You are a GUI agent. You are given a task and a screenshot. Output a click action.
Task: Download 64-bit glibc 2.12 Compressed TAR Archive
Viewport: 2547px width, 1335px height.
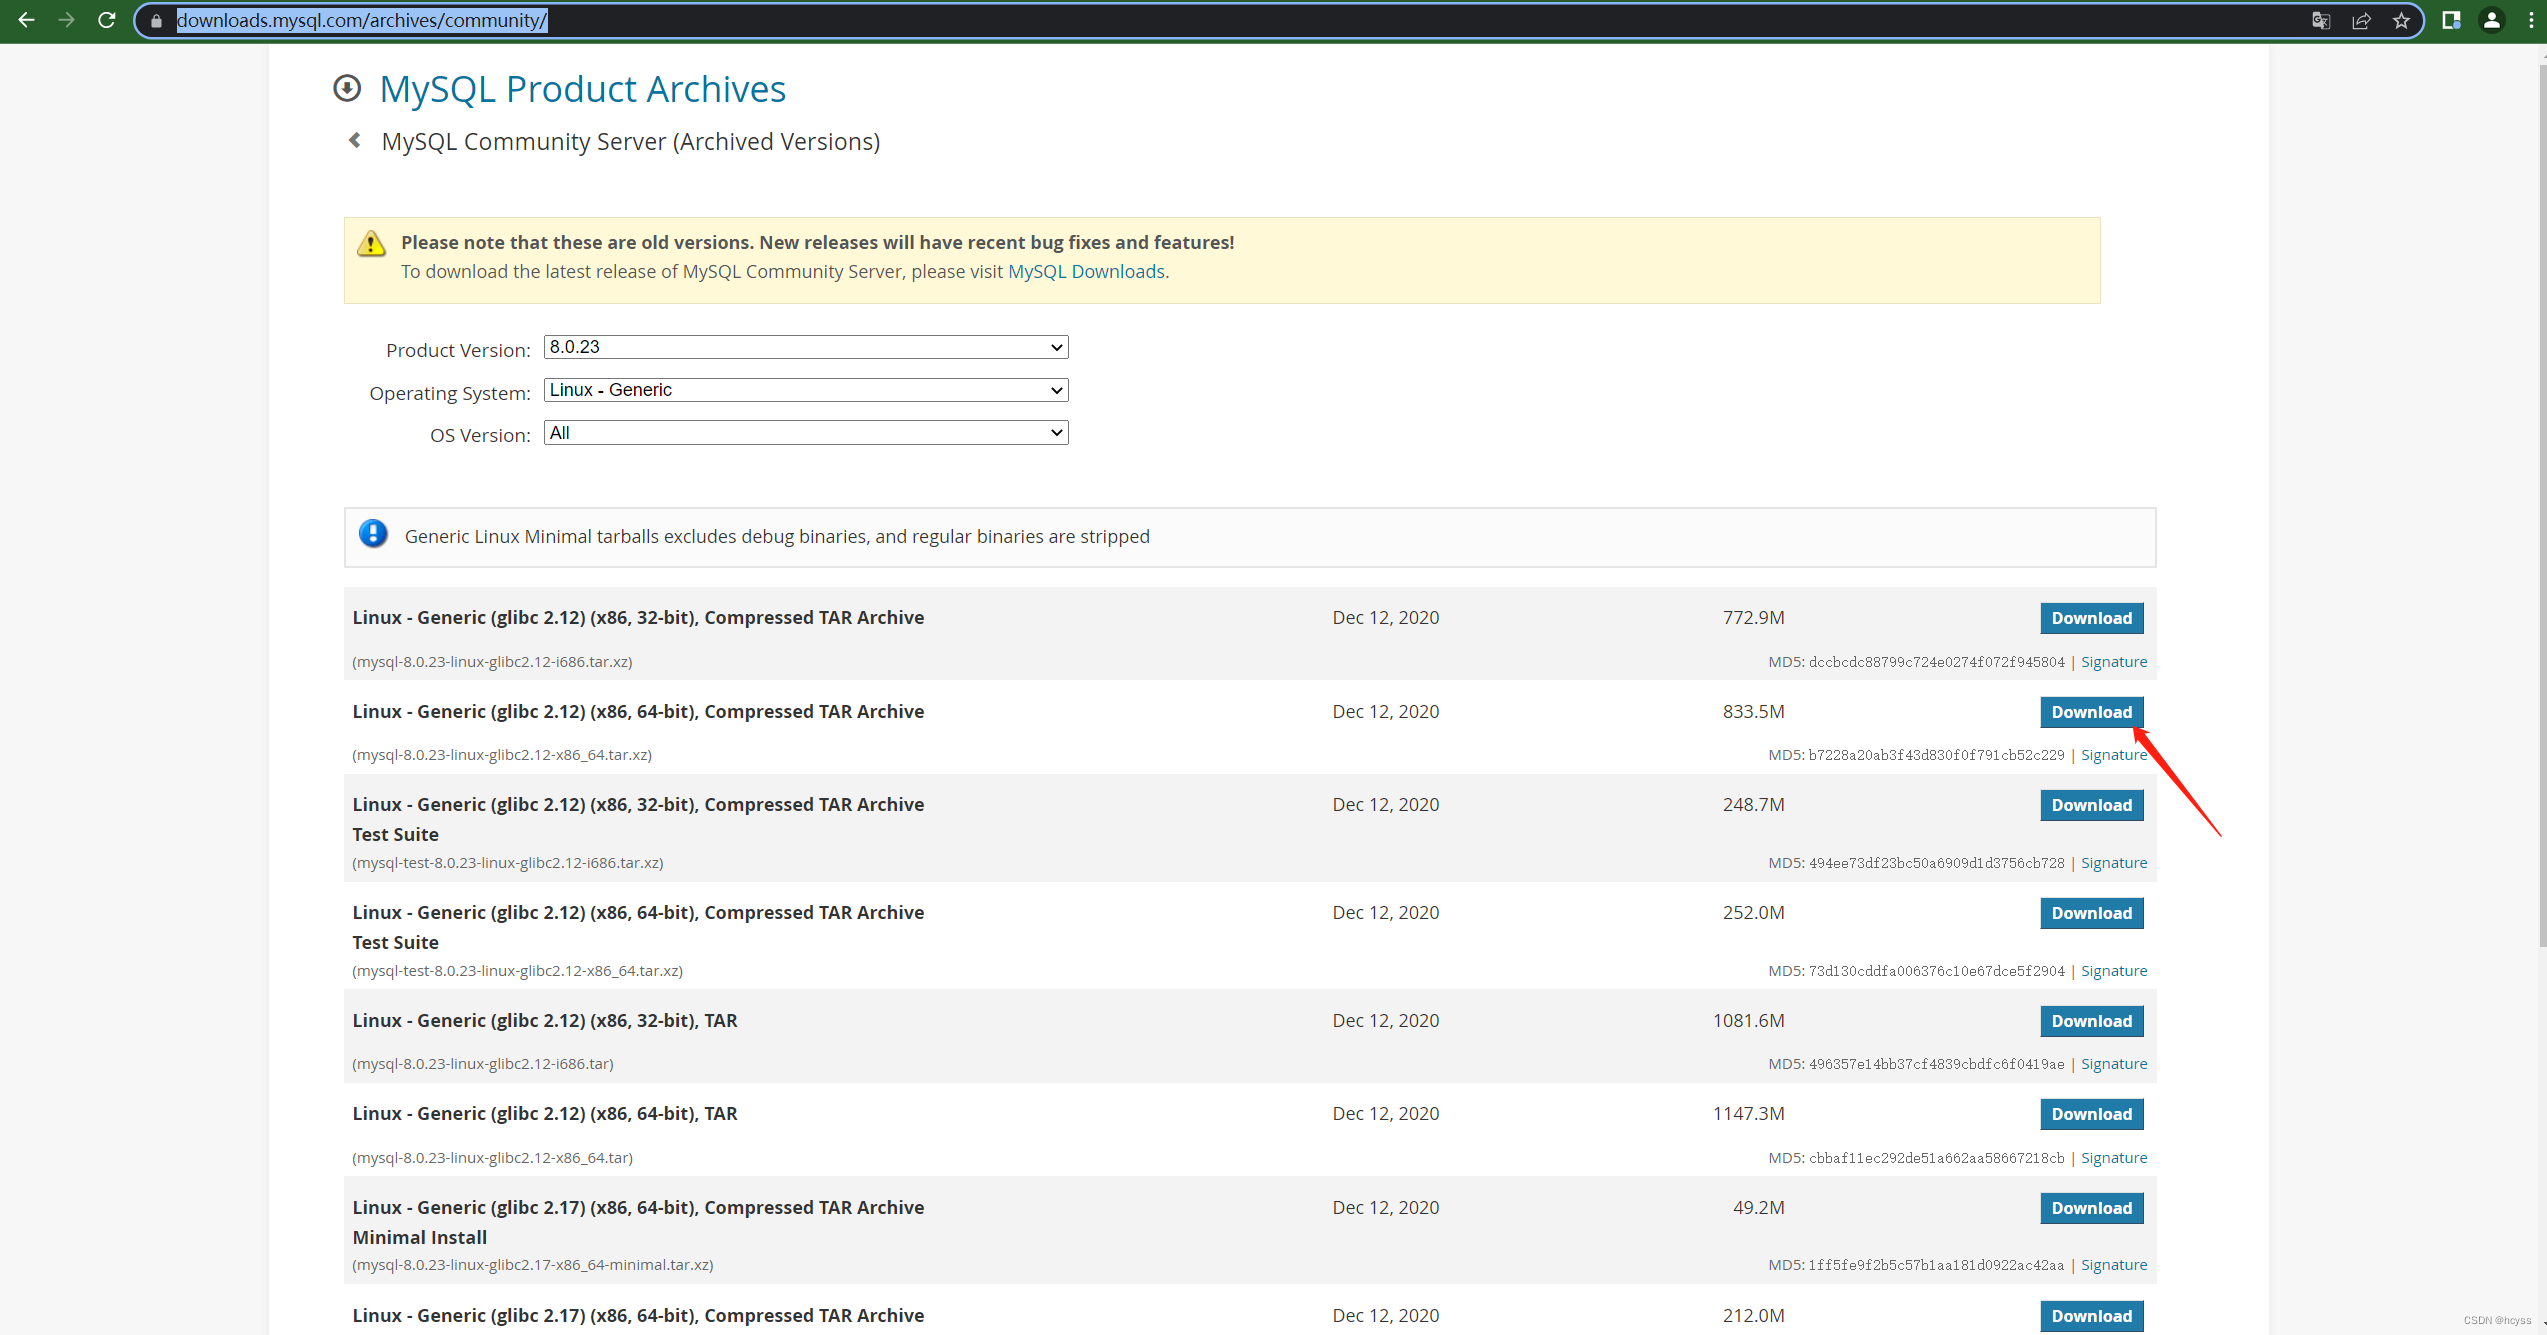point(2091,712)
